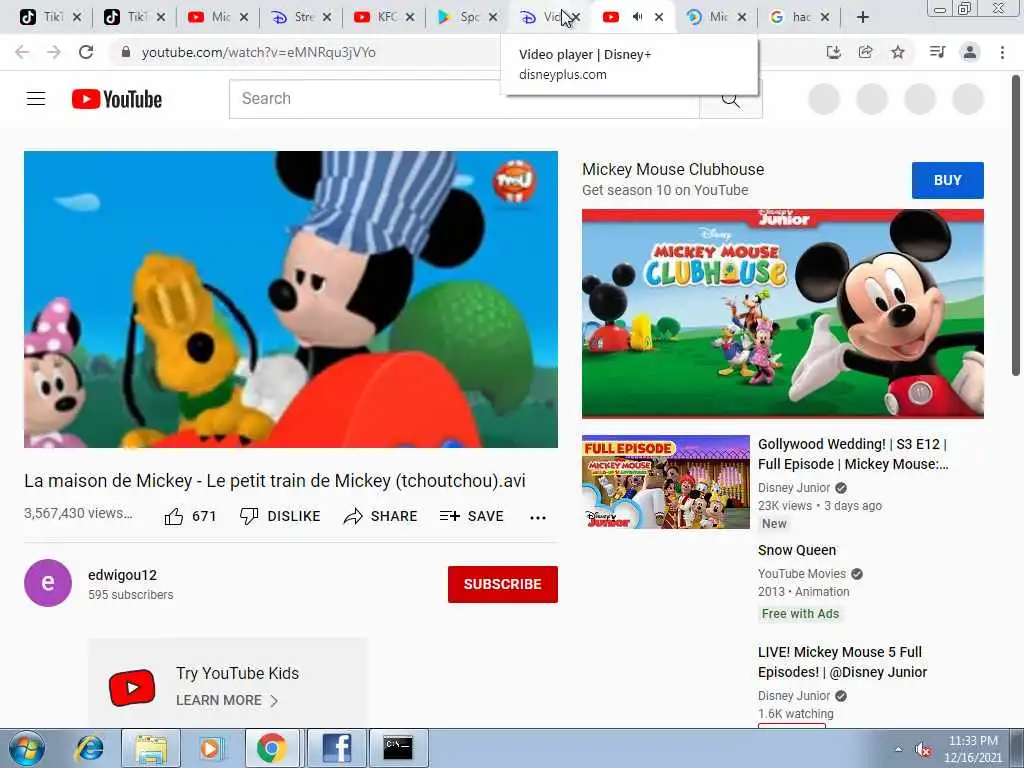Viewport: 1024px width, 768px height.
Task: Click the main video player
Action: tap(291, 299)
